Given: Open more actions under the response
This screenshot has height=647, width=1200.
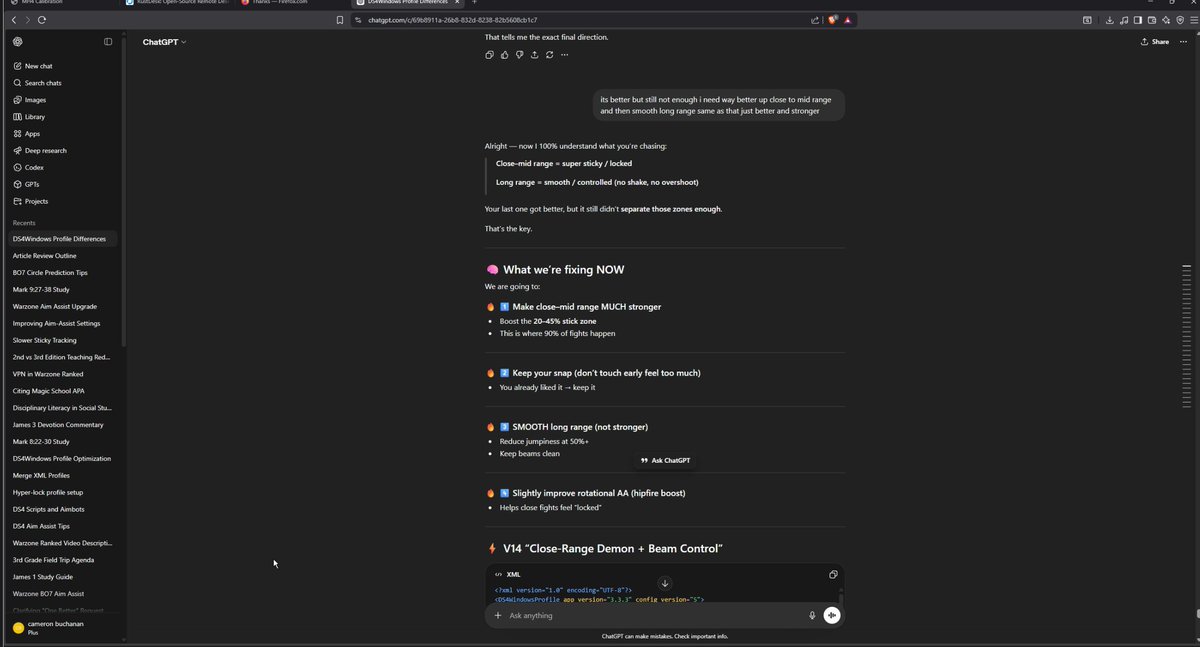Looking at the screenshot, I should click(564, 55).
